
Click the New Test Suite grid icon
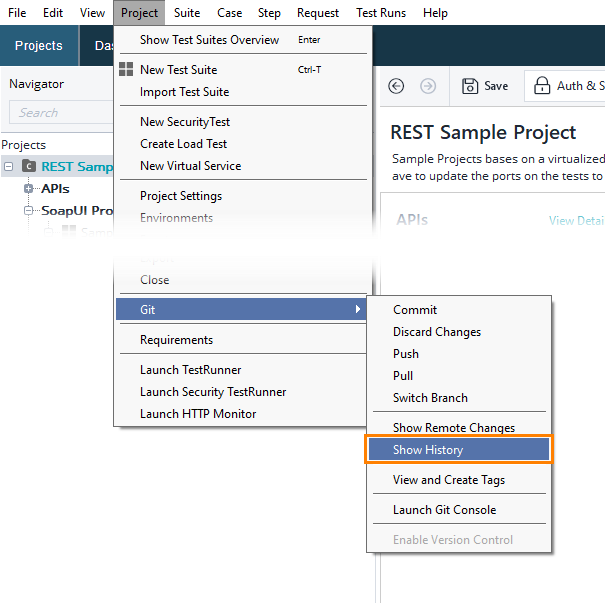(126, 69)
